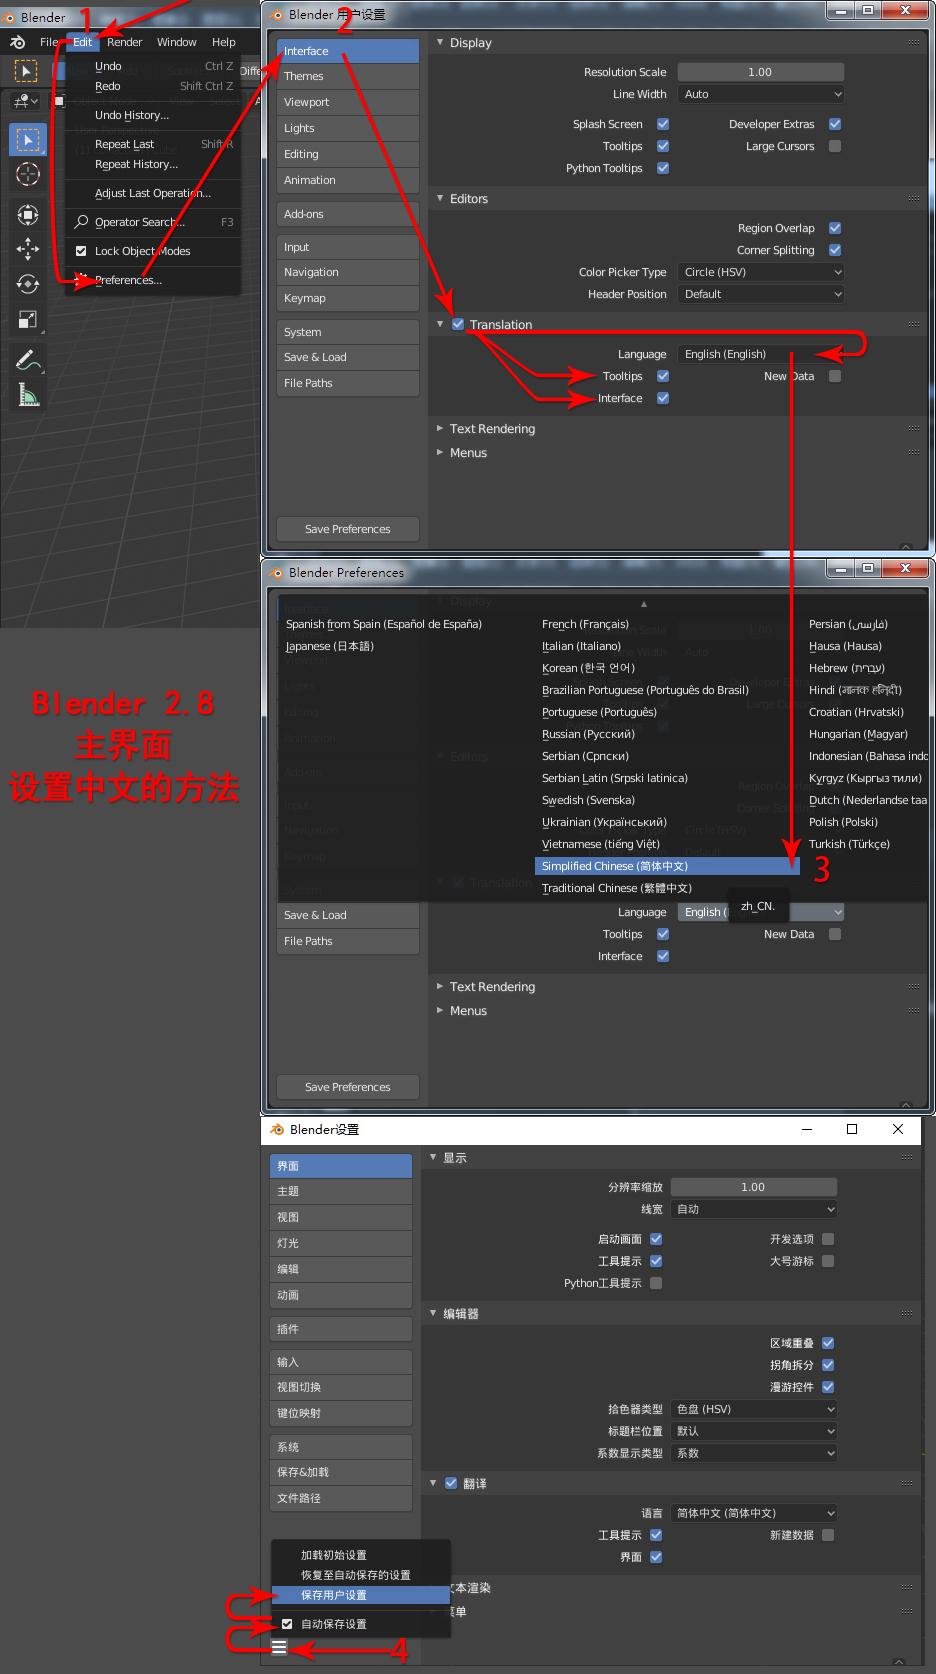Collapse the Display panel in 用户设置 window
The width and height of the screenshot is (936, 1674).
click(440, 43)
